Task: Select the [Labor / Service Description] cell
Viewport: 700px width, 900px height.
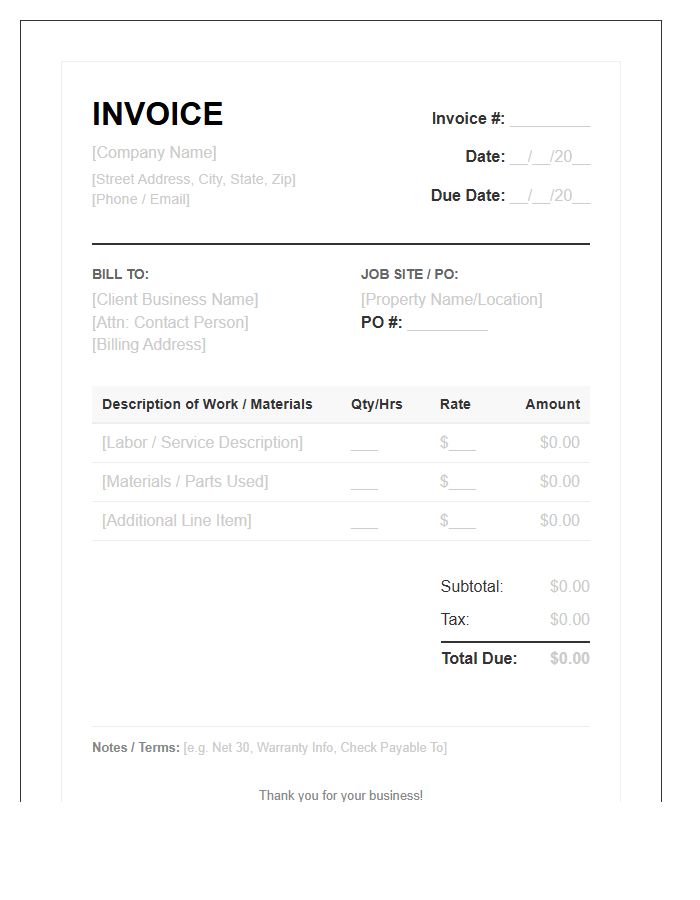Action: (x=203, y=443)
